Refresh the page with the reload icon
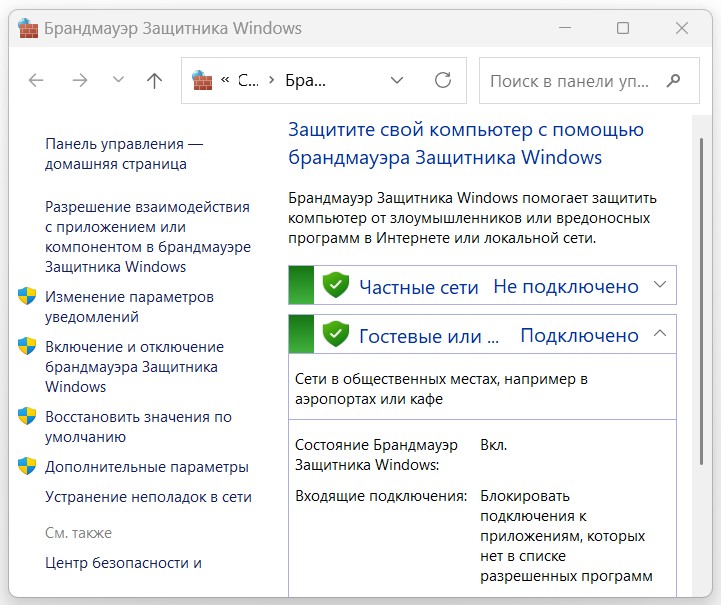Screen dimensions: 721x605 click(443, 80)
